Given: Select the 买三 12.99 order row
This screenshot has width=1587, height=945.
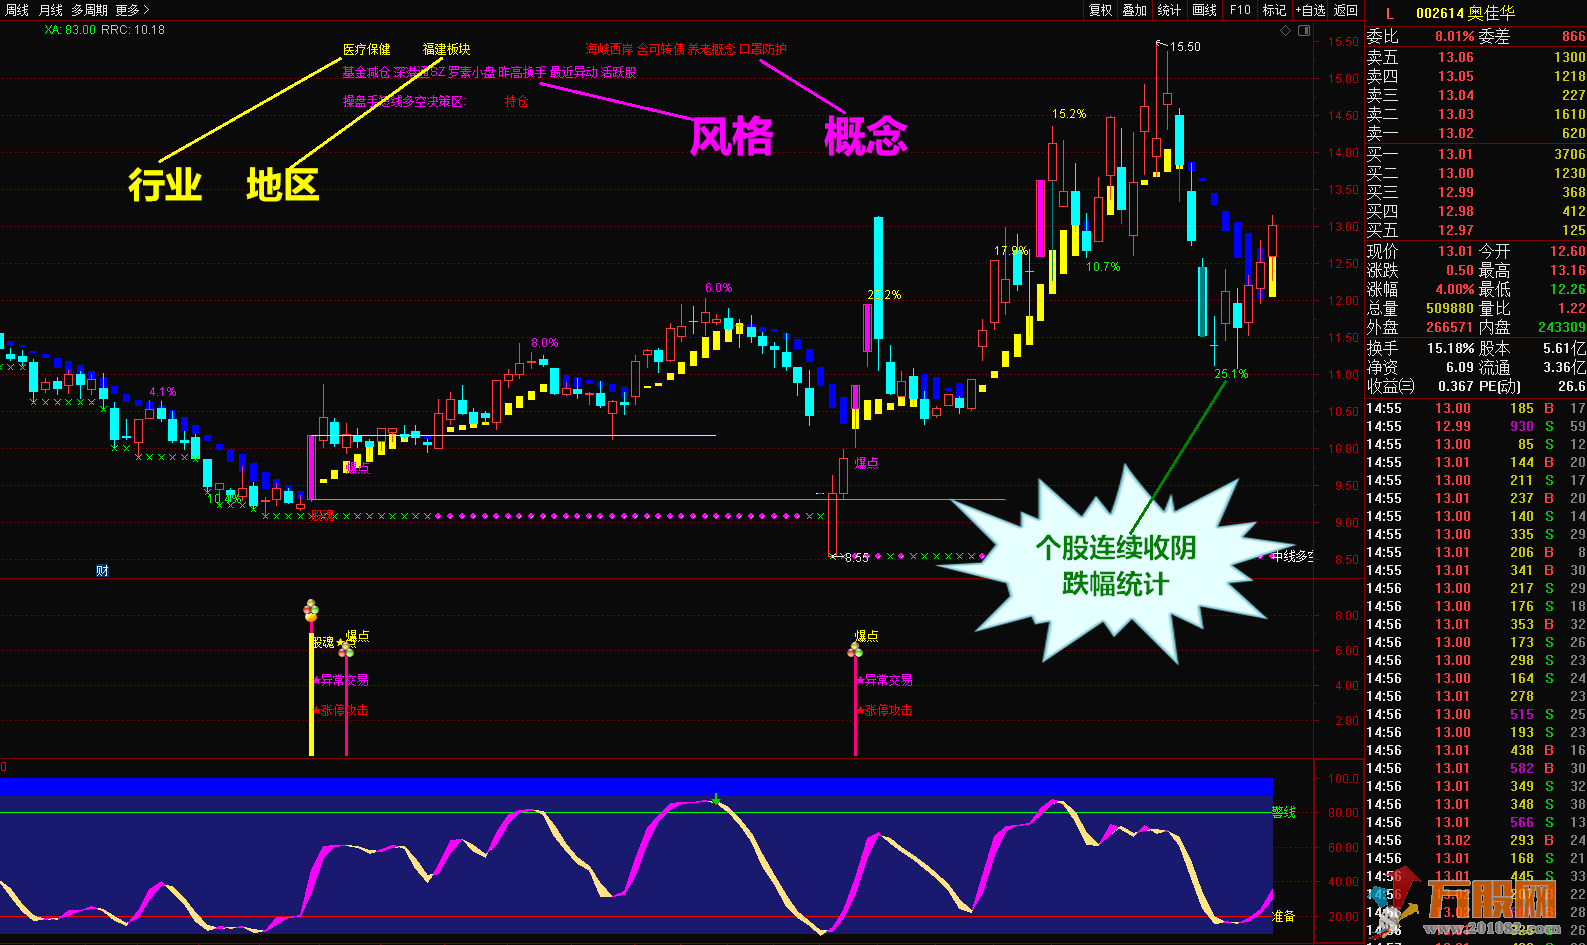Looking at the screenshot, I should (x=1476, y=192).
